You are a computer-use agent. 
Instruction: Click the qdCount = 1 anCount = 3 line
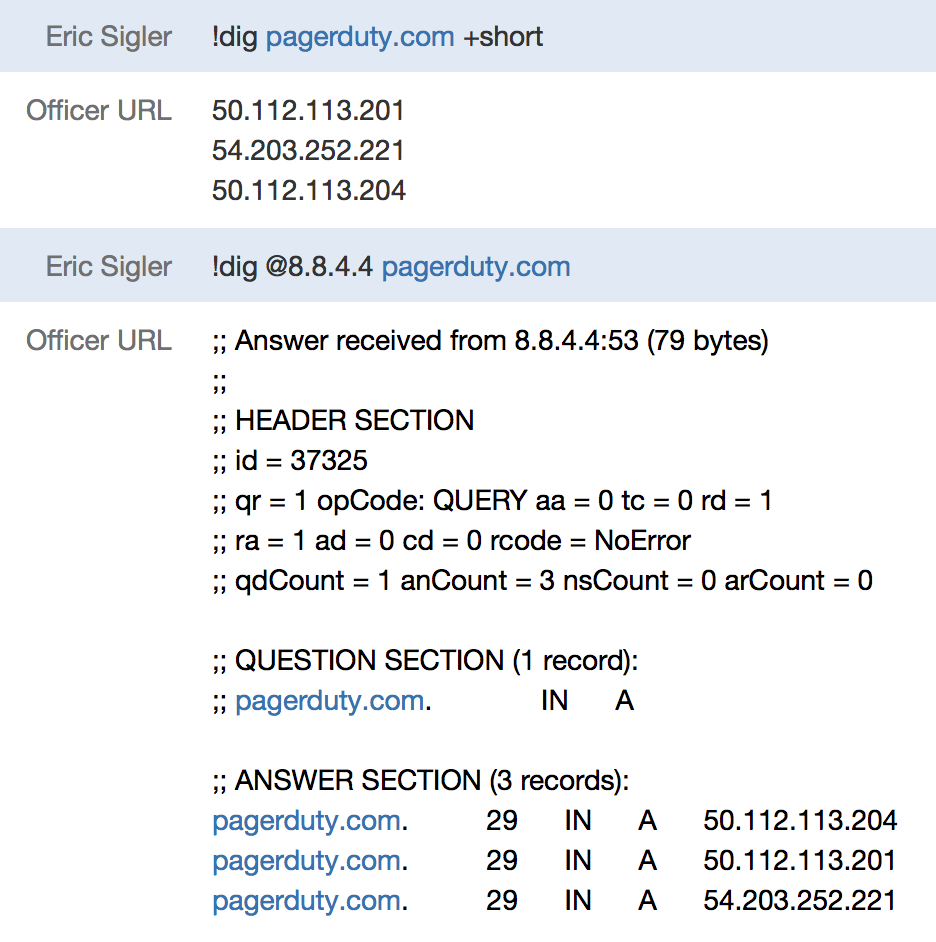click(542, 580)
